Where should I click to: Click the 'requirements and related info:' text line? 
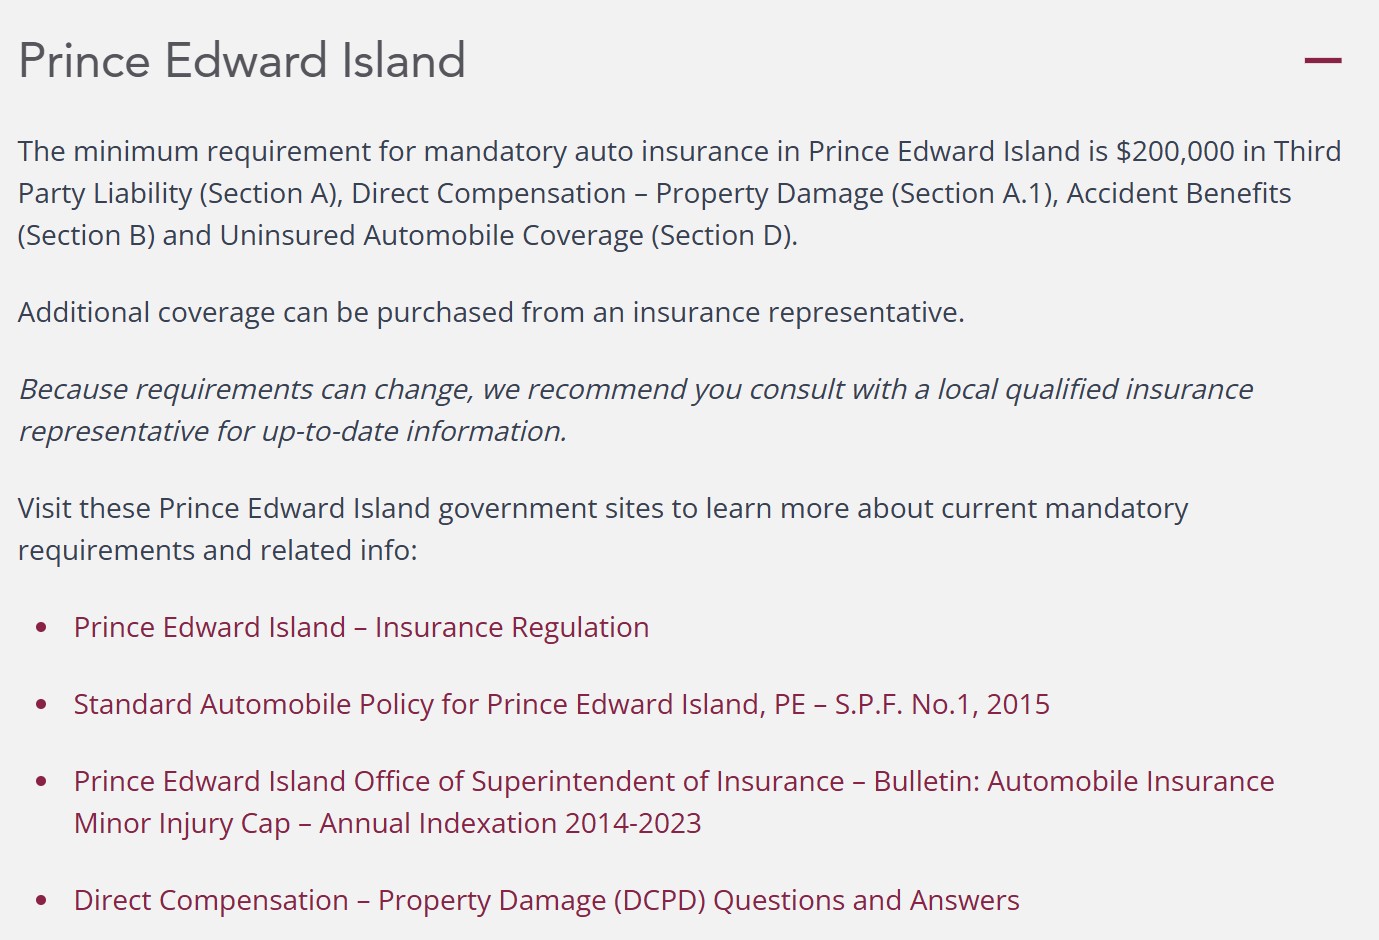point(218,550)
